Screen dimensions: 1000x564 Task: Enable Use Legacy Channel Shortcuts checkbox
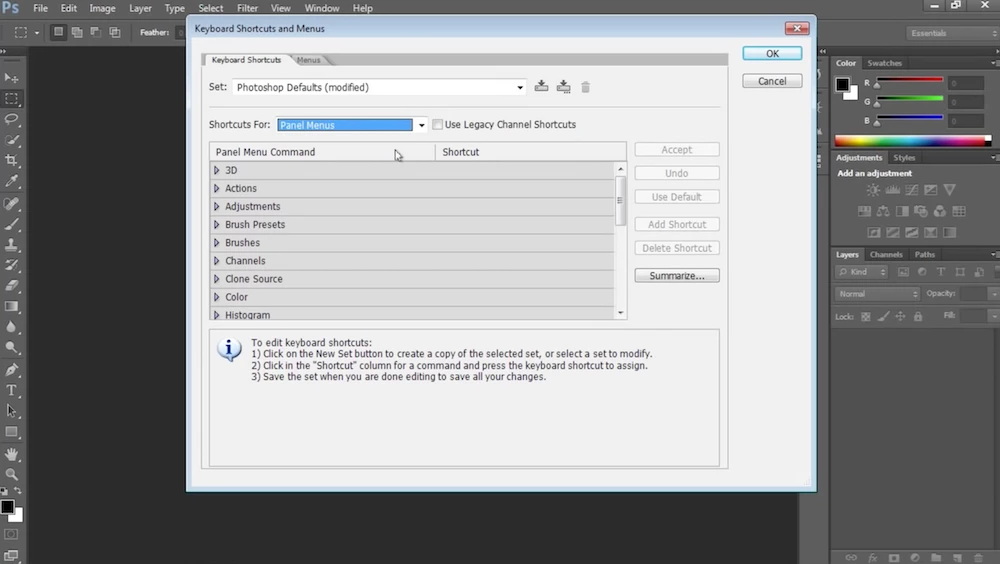(437, 124)
